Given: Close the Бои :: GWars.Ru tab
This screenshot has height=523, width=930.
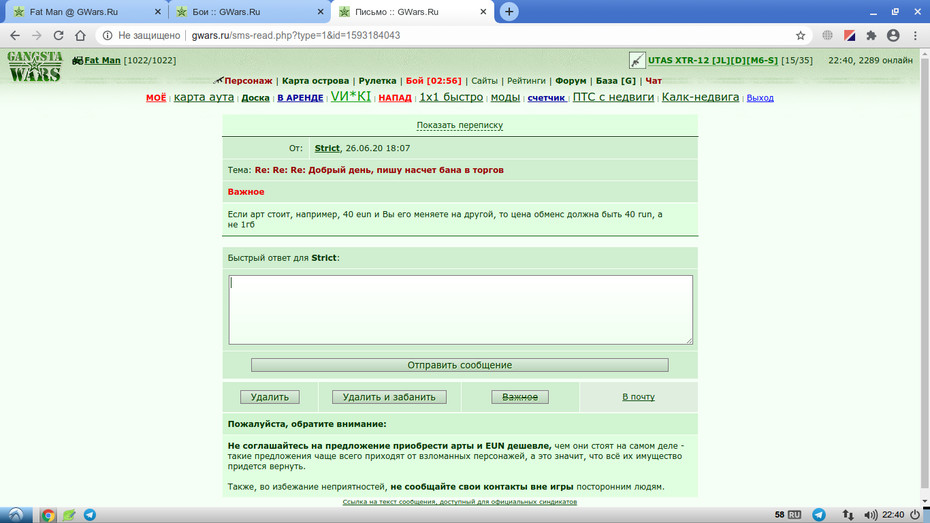Looking at the screenshot, I should click(320, 12).
